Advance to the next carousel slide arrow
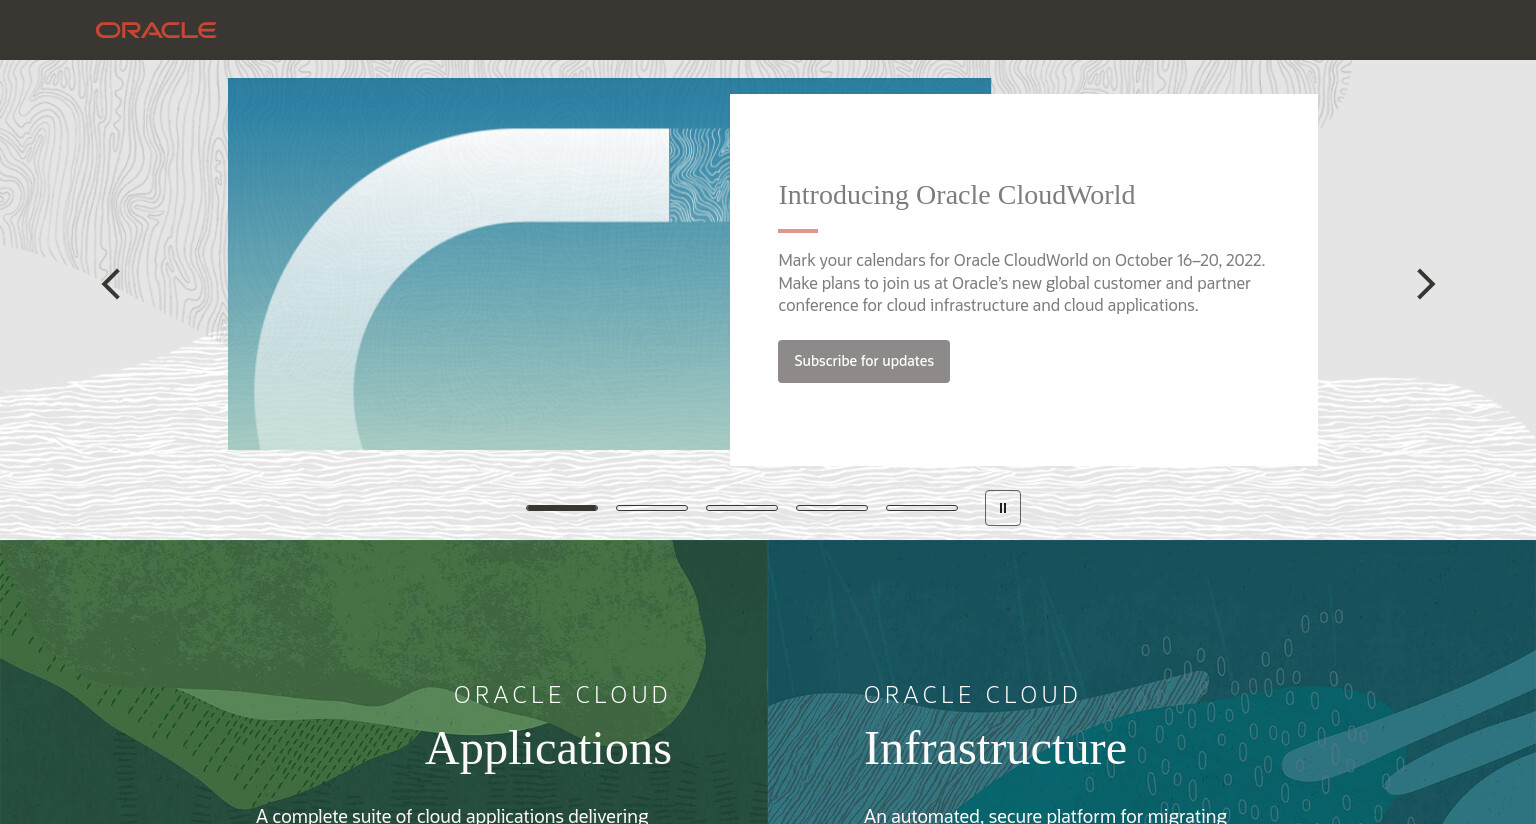This screenshot has width=1536, height=824. [1426, 284]
